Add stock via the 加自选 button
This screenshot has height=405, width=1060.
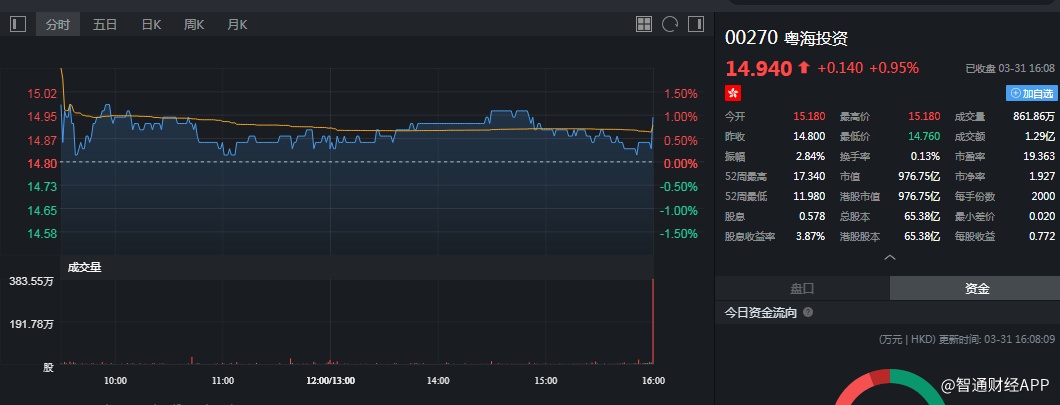(x=1031, y=93)
